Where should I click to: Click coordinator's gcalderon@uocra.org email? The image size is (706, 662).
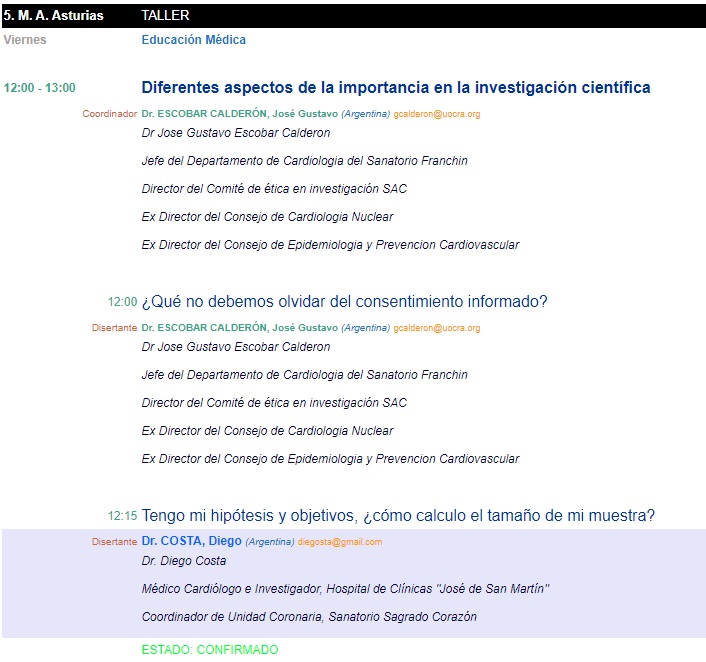[437, 114]
